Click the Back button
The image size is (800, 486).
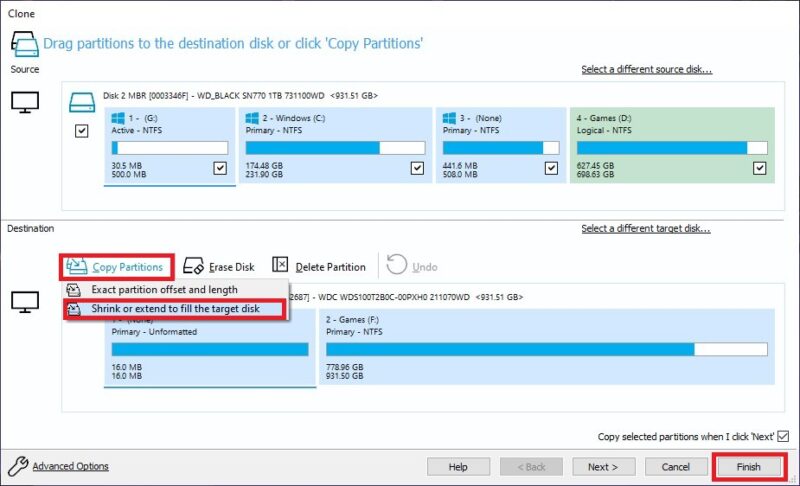click(x=531, y=467)
